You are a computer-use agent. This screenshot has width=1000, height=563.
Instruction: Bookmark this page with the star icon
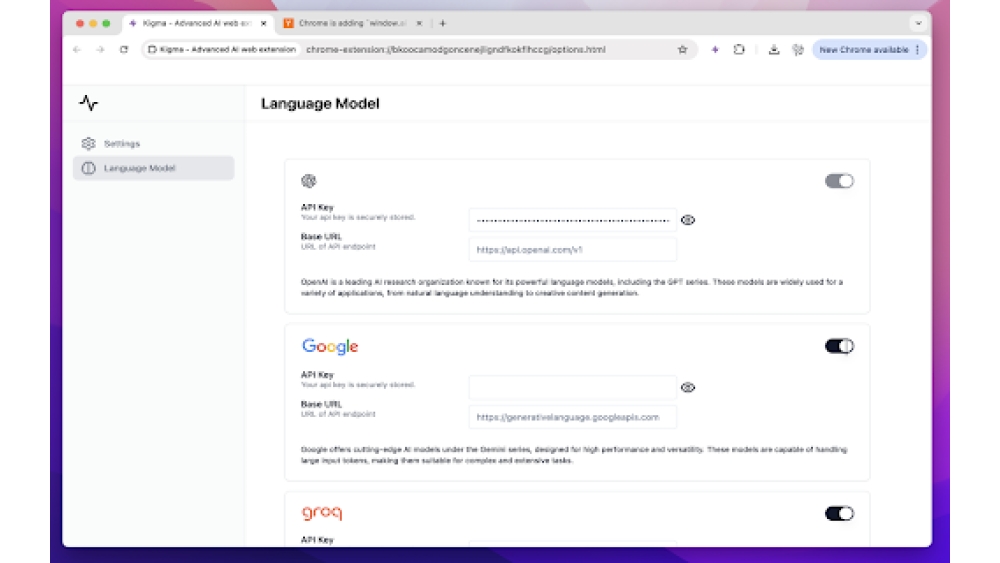click(x=682, y=50)
